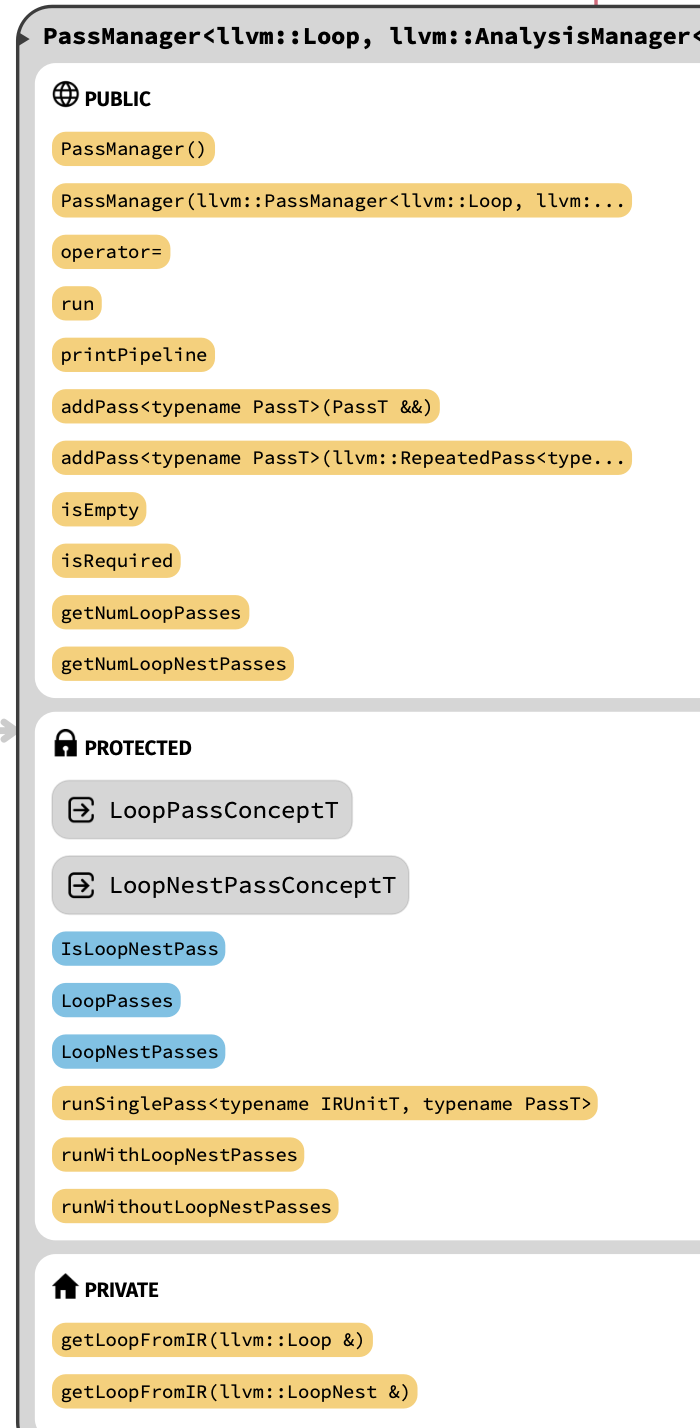Click the IsLoopNestPass field
700x1428 pixels.
tap(139, 949)
